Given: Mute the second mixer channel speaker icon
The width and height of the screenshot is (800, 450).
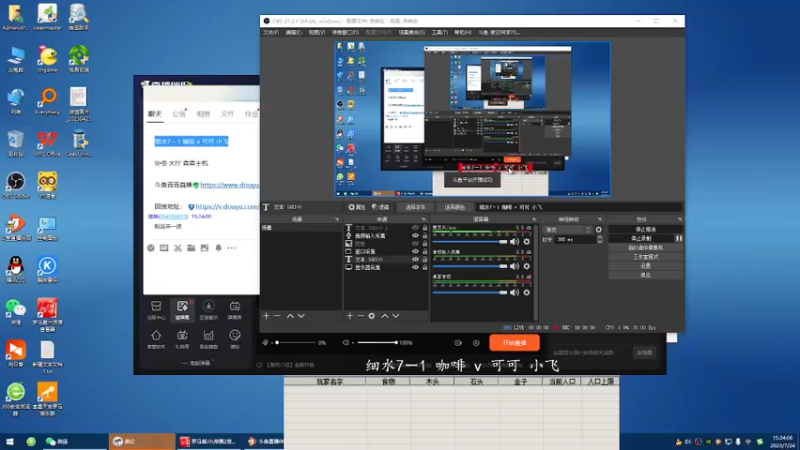Looking at the screenshot, I should pyautogui.click(x=514, y=266).
